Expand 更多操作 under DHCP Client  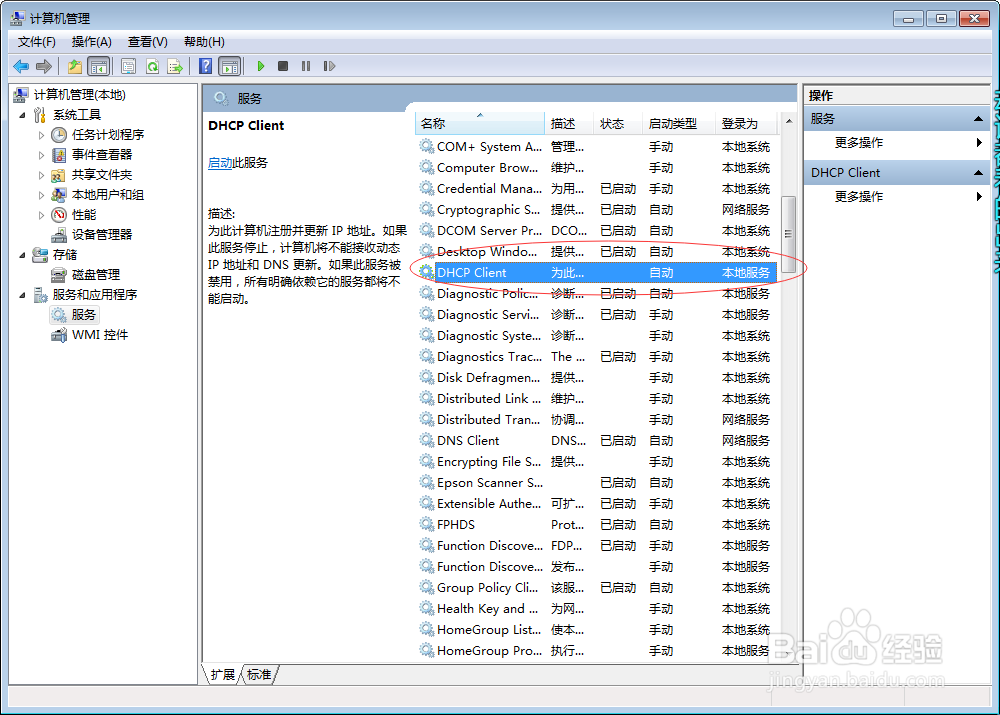[x=979, y=196]
